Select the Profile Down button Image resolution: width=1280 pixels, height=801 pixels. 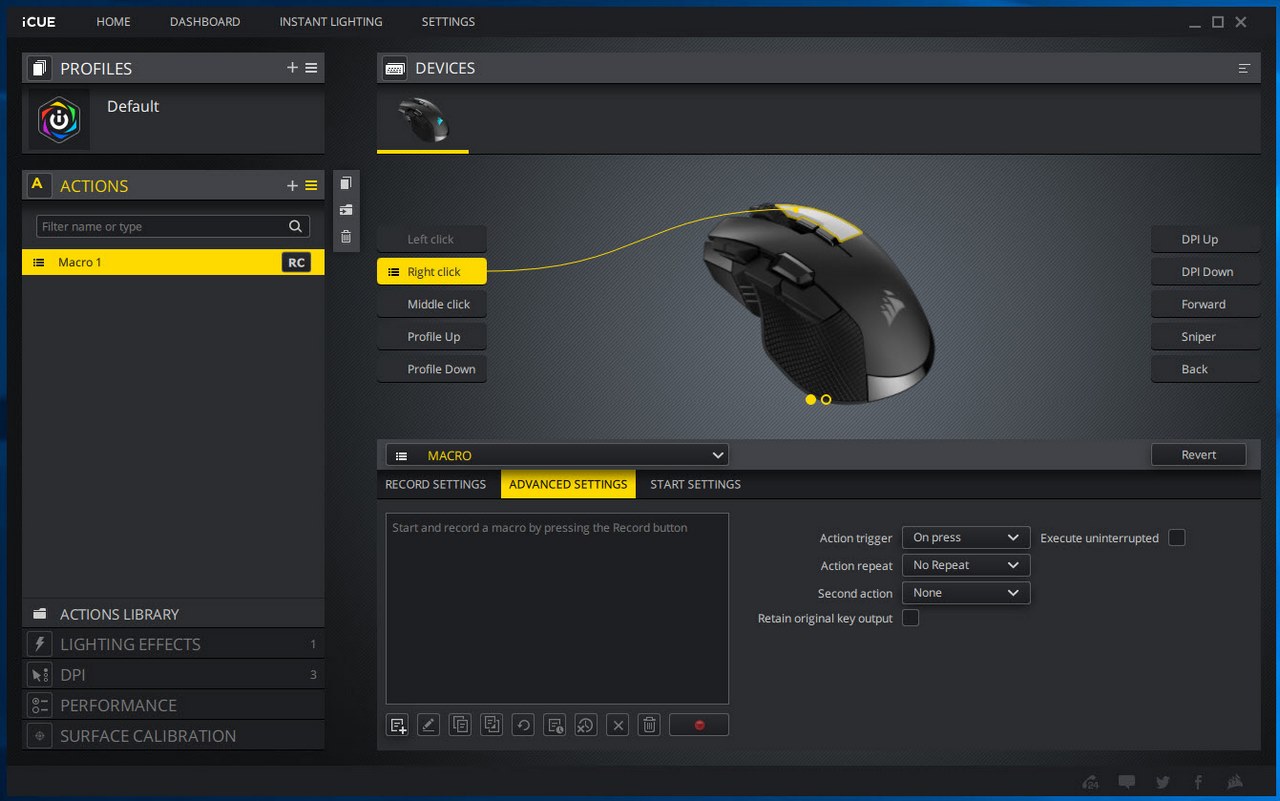[x=432, y=369]
